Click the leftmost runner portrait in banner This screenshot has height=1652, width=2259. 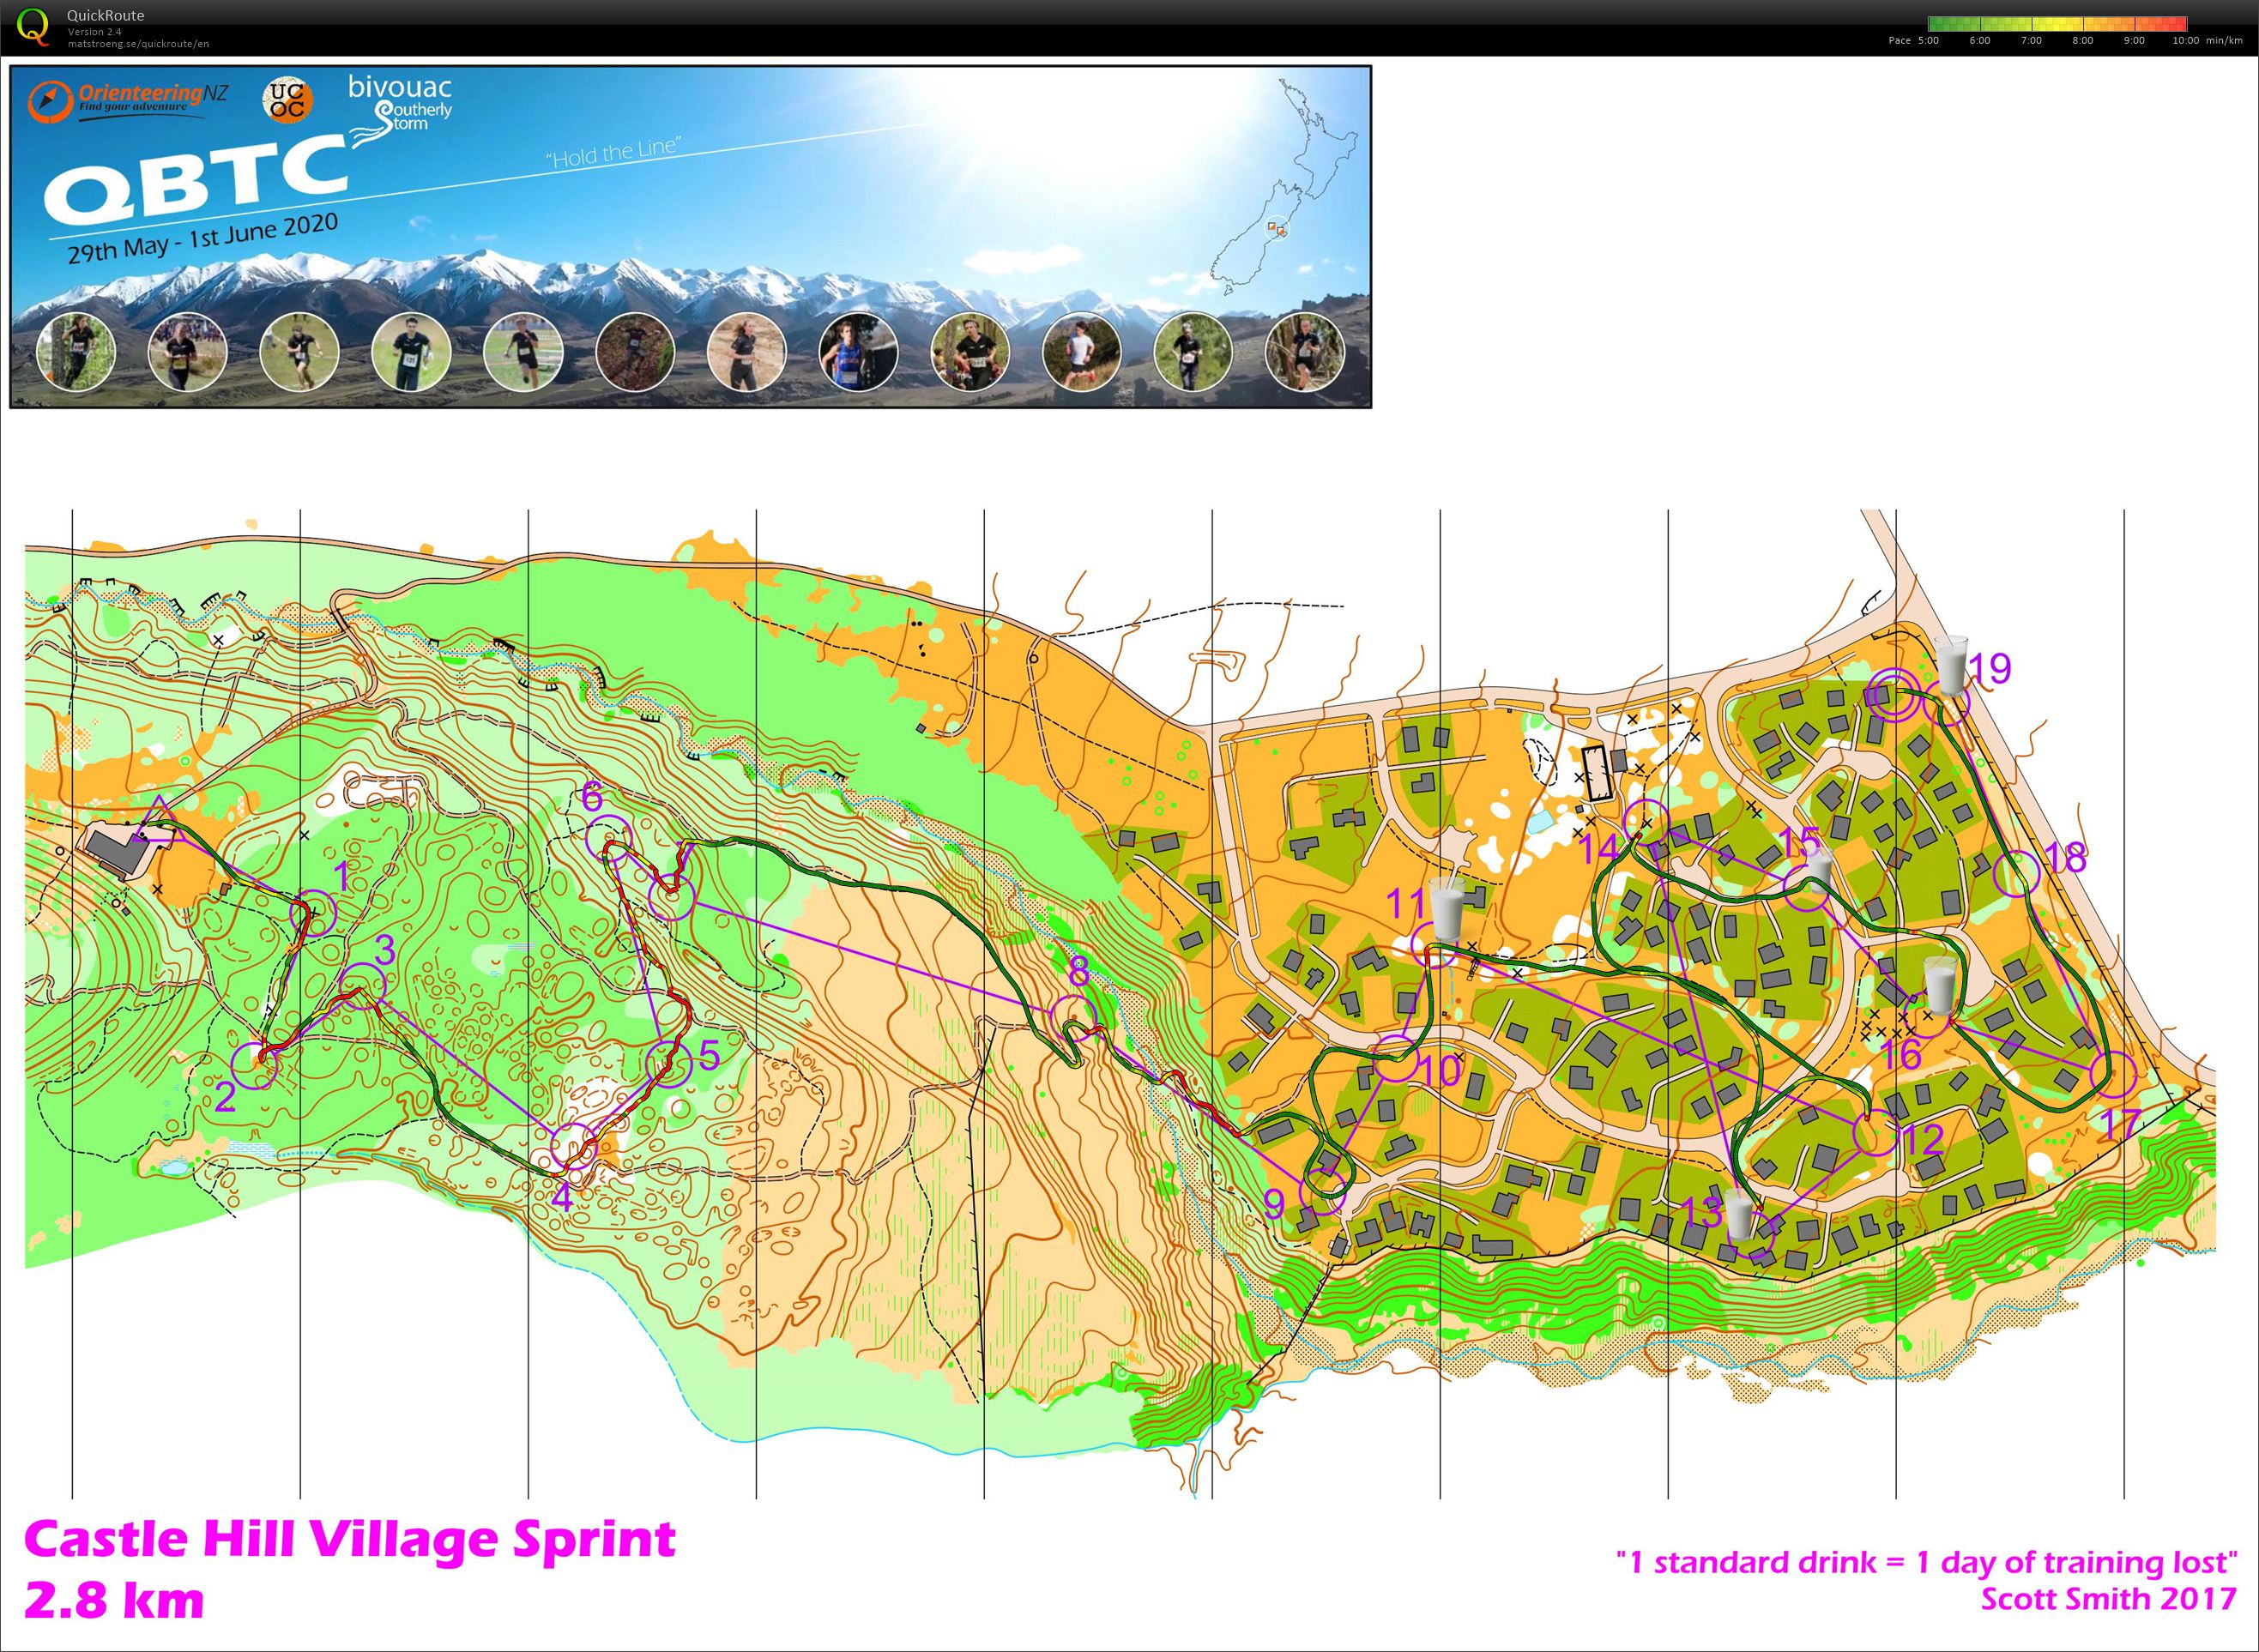point(76,352)
